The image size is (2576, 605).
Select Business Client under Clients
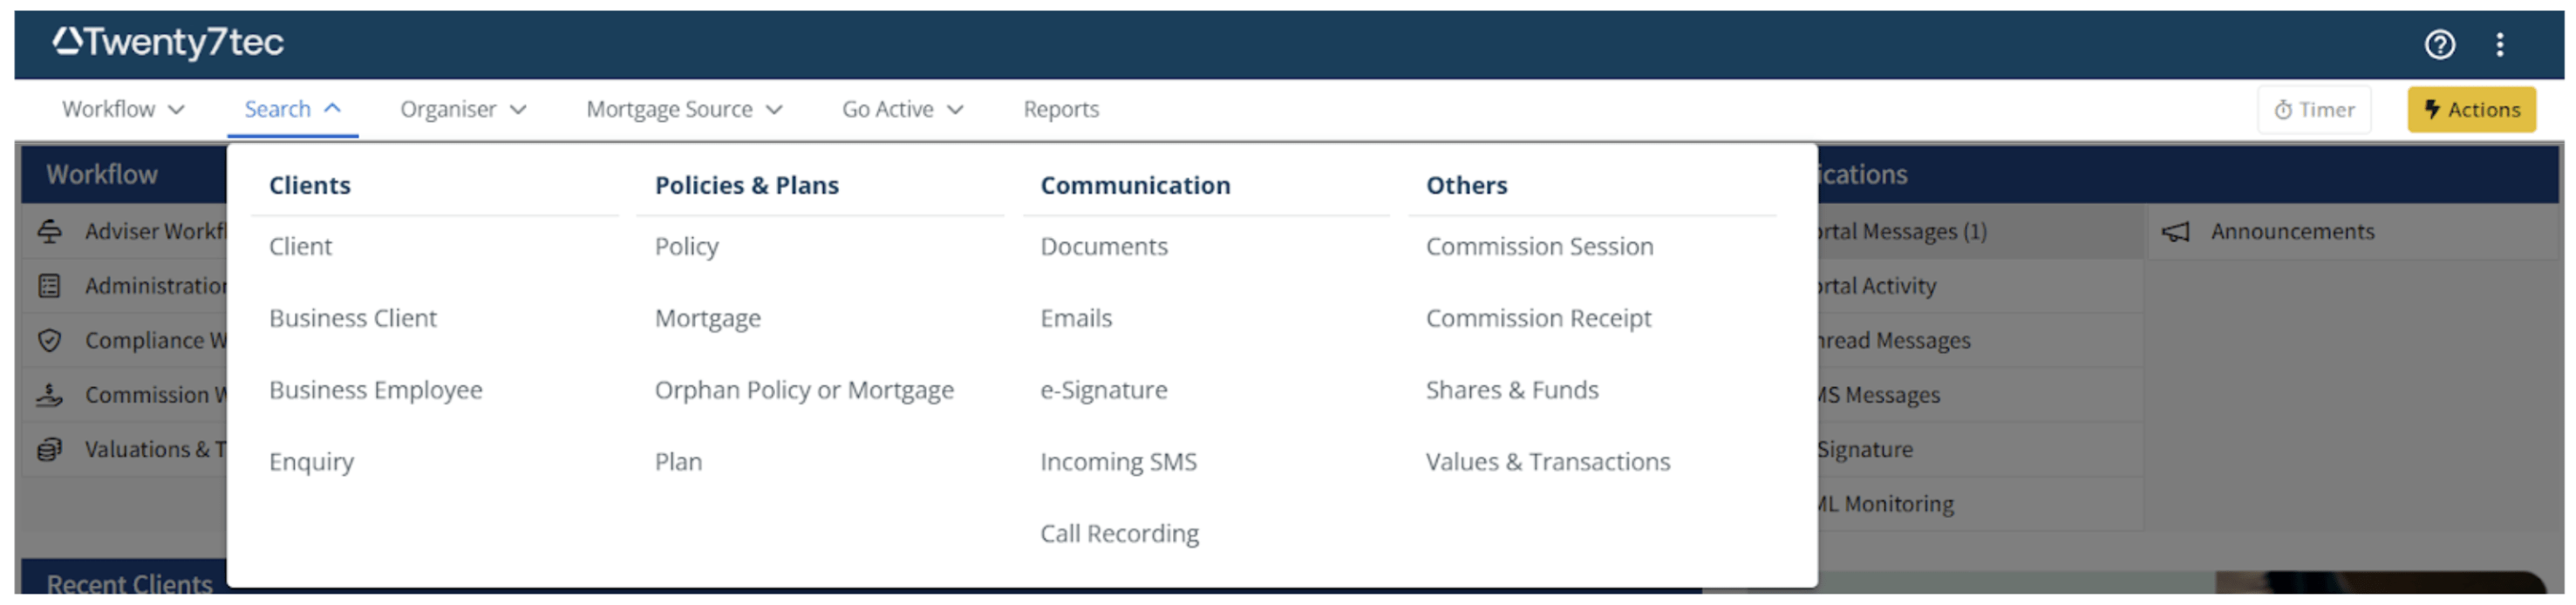click(x=352, y=318)
